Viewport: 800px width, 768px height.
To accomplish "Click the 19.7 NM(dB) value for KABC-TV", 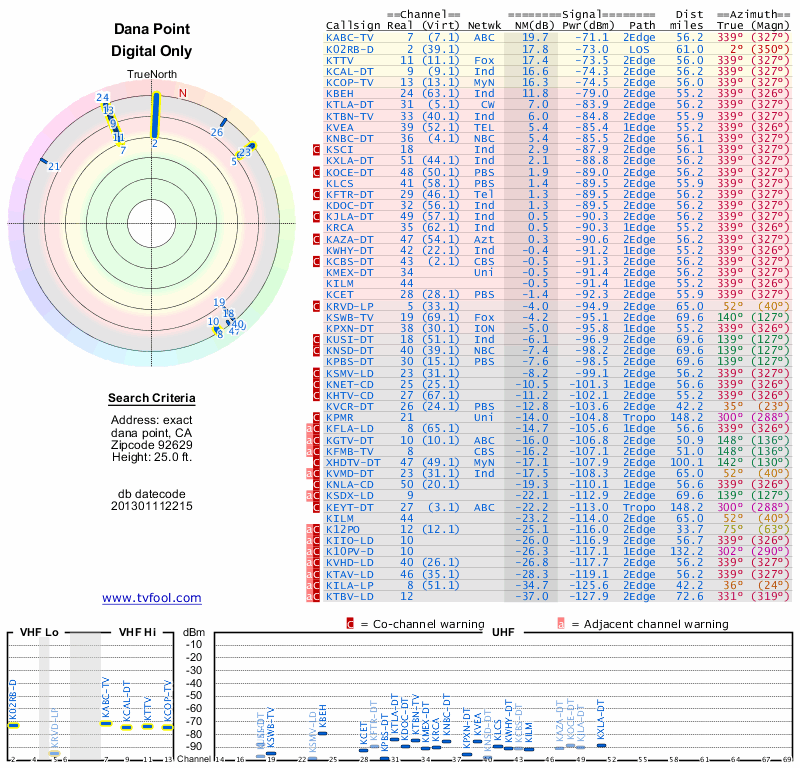I will pos(535,37).
